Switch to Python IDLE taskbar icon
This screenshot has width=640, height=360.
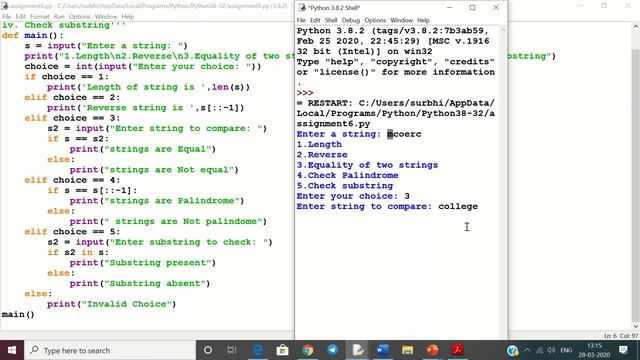tap(358, 350)
